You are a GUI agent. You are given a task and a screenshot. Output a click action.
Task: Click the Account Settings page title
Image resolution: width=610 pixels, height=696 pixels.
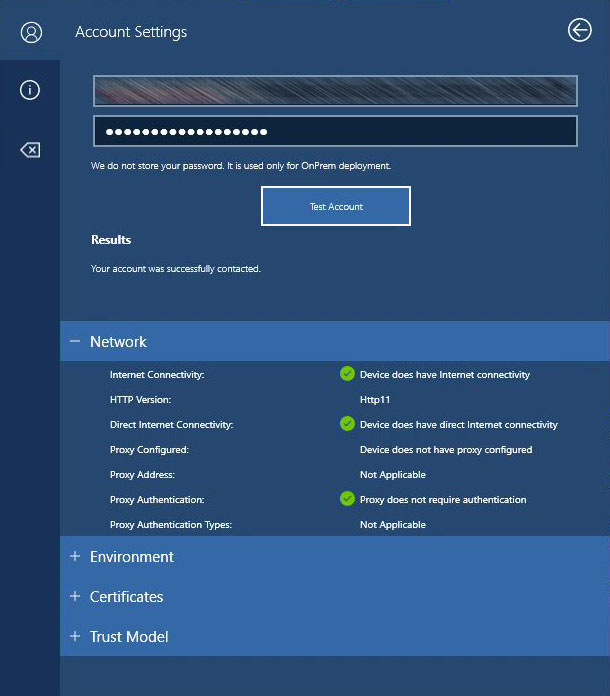131,32
